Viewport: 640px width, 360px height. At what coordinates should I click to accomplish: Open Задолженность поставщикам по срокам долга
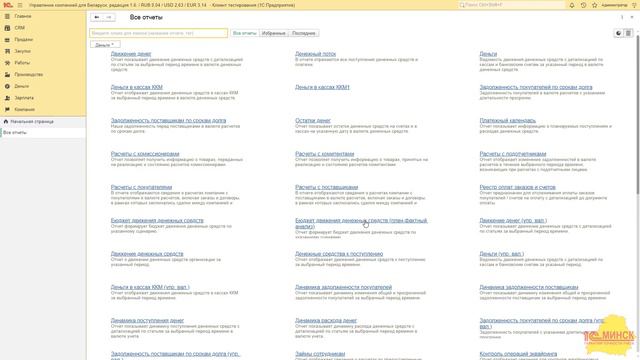(x=168, y=121)
